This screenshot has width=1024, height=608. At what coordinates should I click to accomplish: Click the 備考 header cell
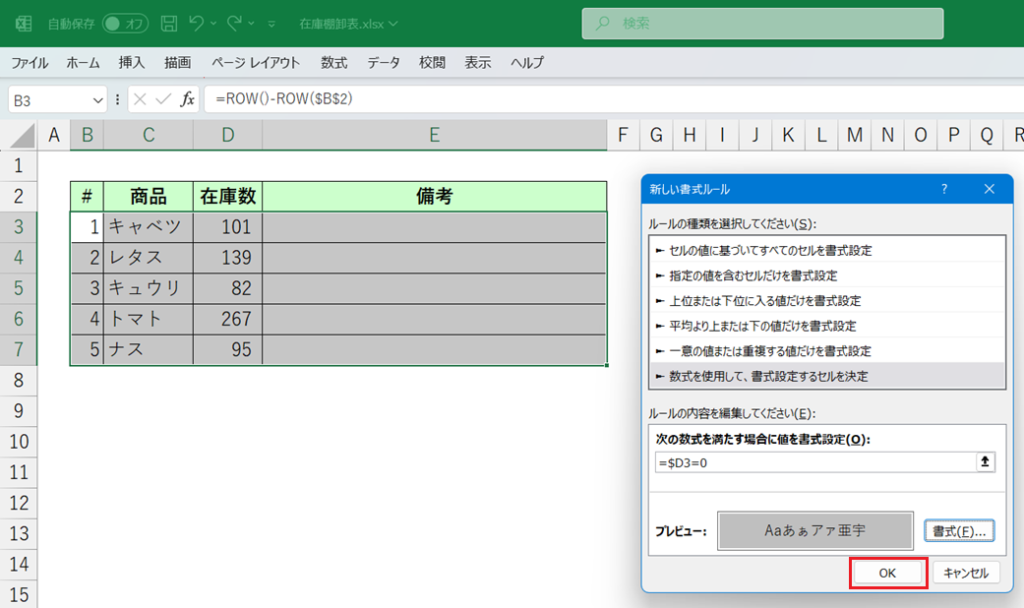click(434, 196)
